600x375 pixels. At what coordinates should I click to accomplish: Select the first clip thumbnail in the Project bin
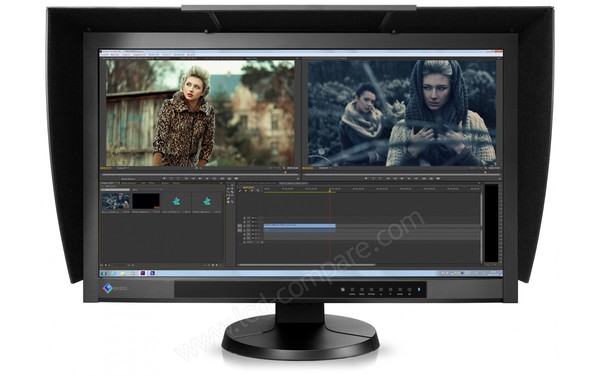[116, 201]
